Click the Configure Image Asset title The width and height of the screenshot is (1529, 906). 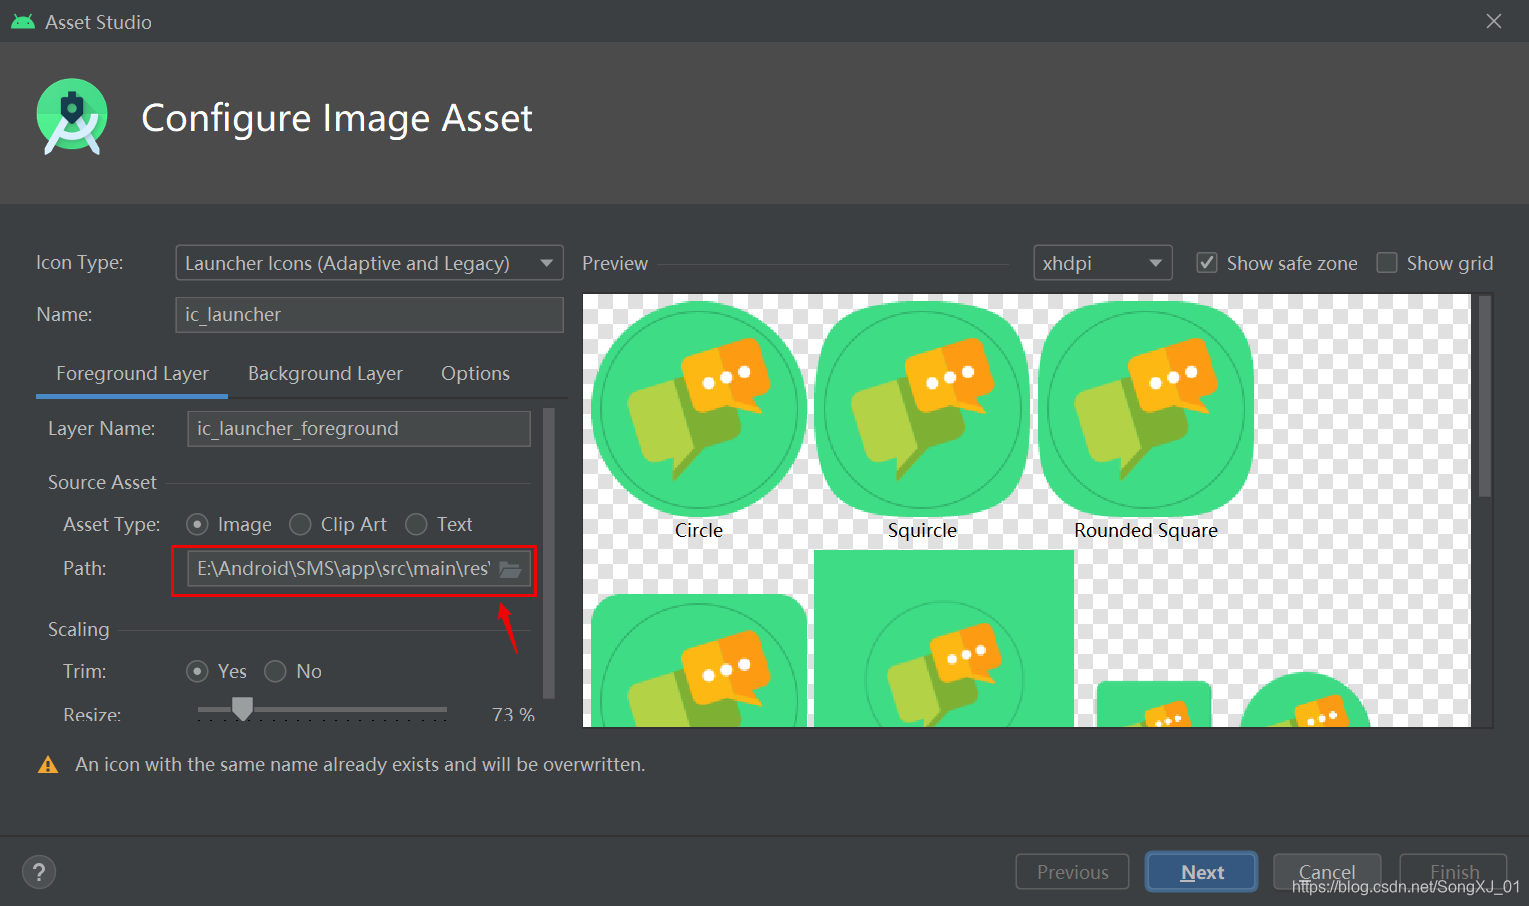[x=337, y=118]
